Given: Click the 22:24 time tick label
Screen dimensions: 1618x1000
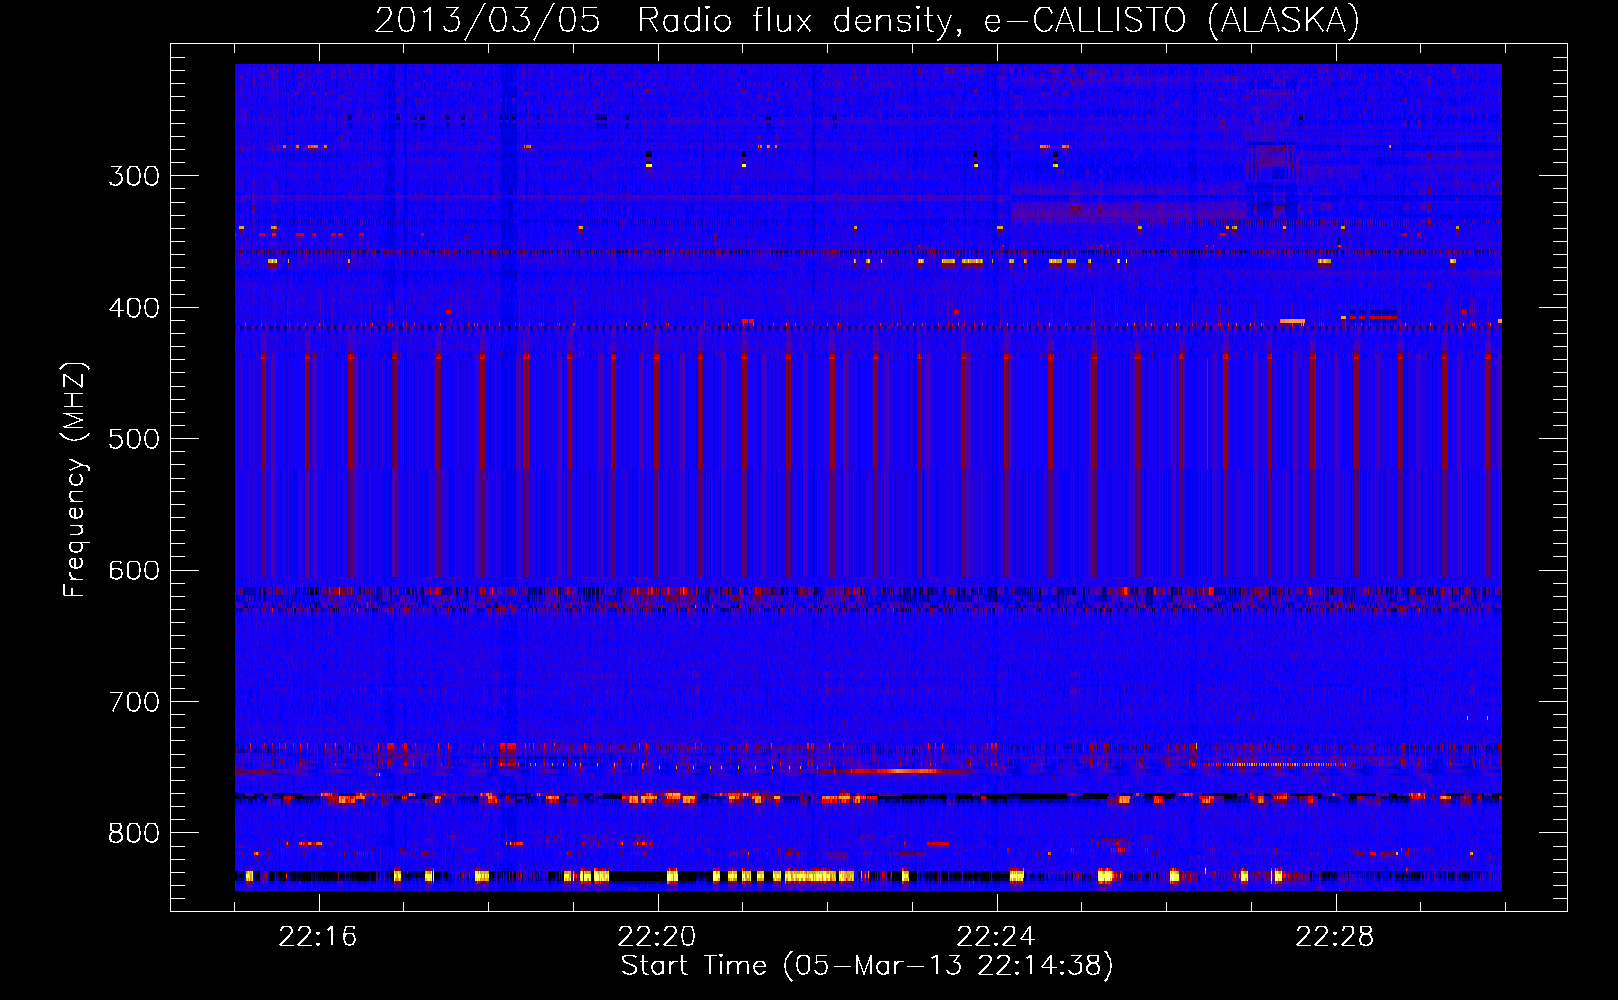Looking at the screenshot, I should (x=996, y=937).
